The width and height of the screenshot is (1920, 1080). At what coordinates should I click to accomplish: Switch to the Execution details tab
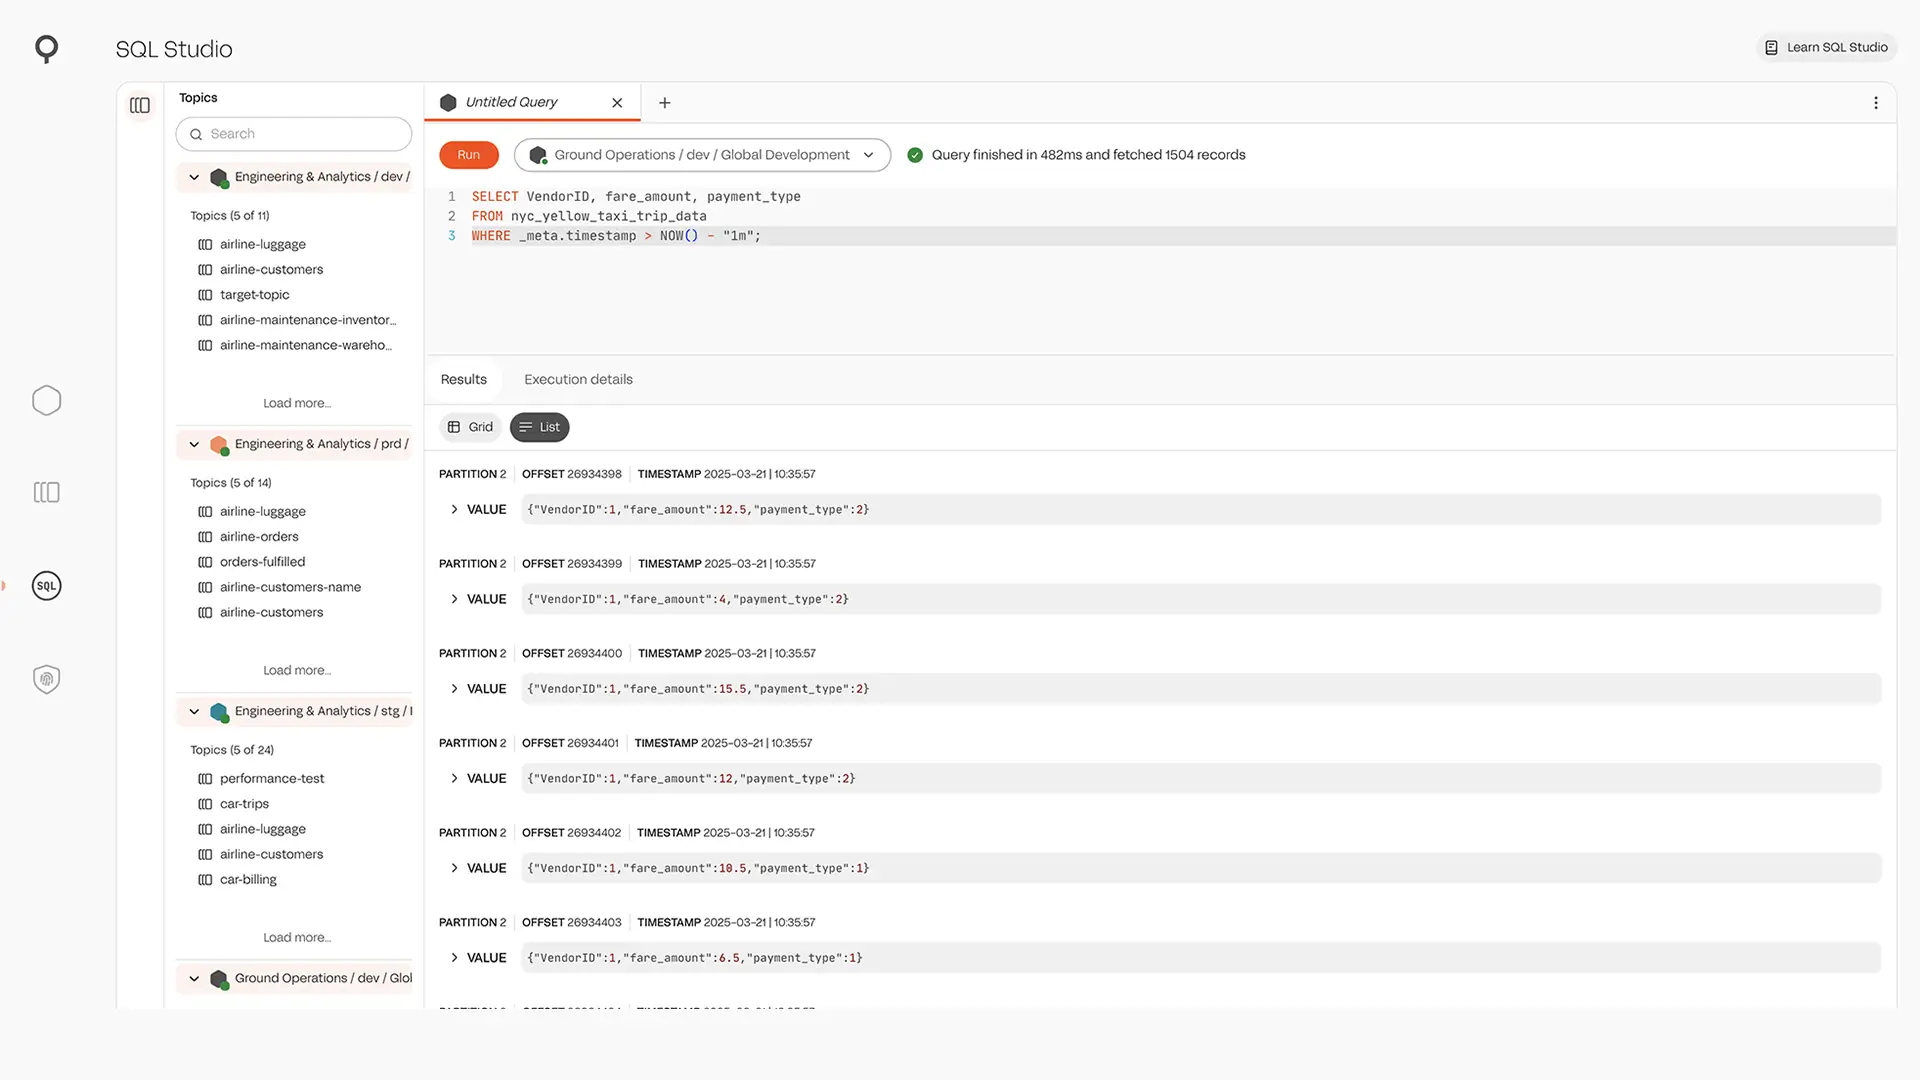[578, 380]
